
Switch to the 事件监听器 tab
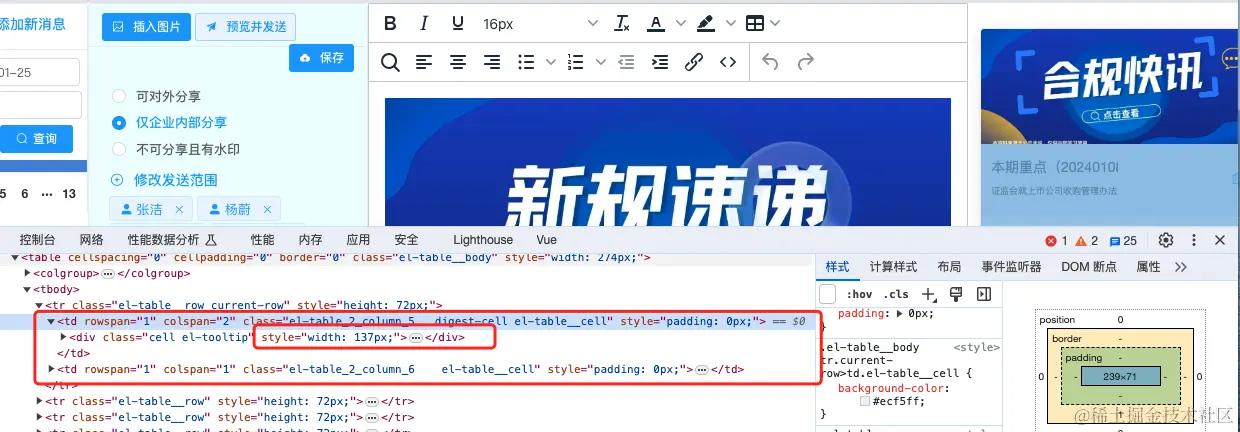pos(1011,267)
